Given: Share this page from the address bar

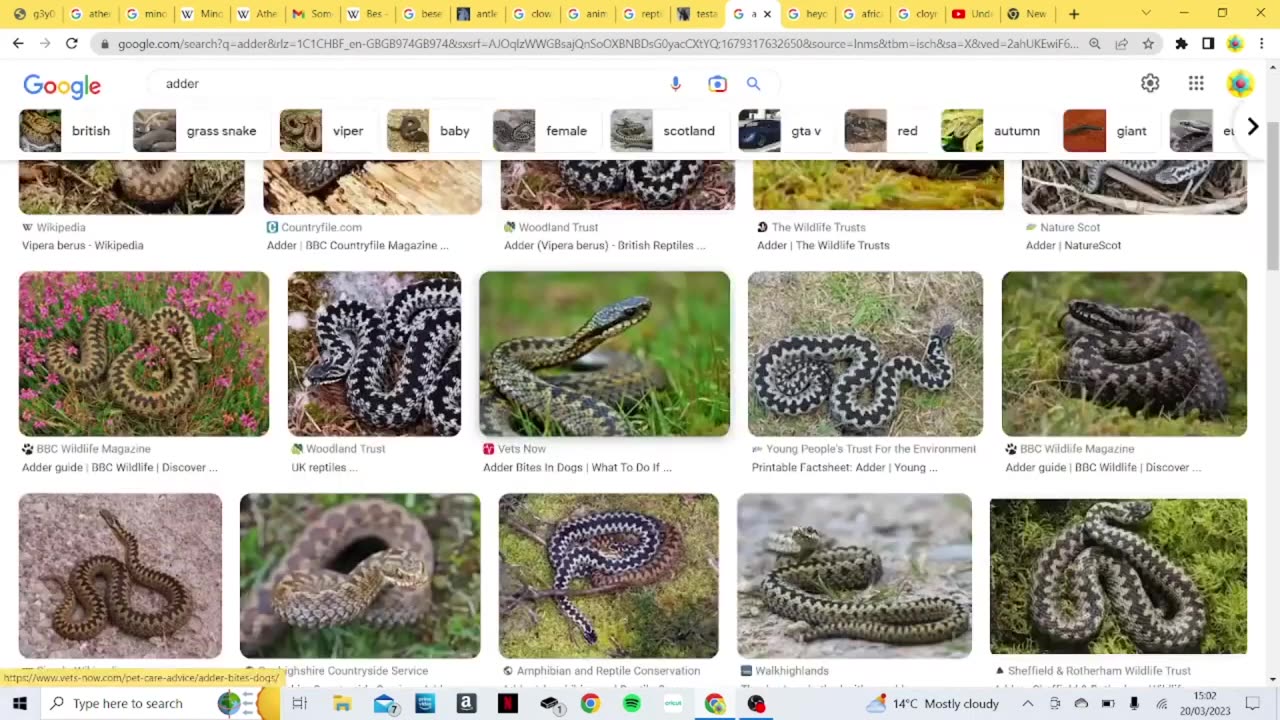Looking at the screenshot, I should pyautogui.click(x=1121, y=44).
